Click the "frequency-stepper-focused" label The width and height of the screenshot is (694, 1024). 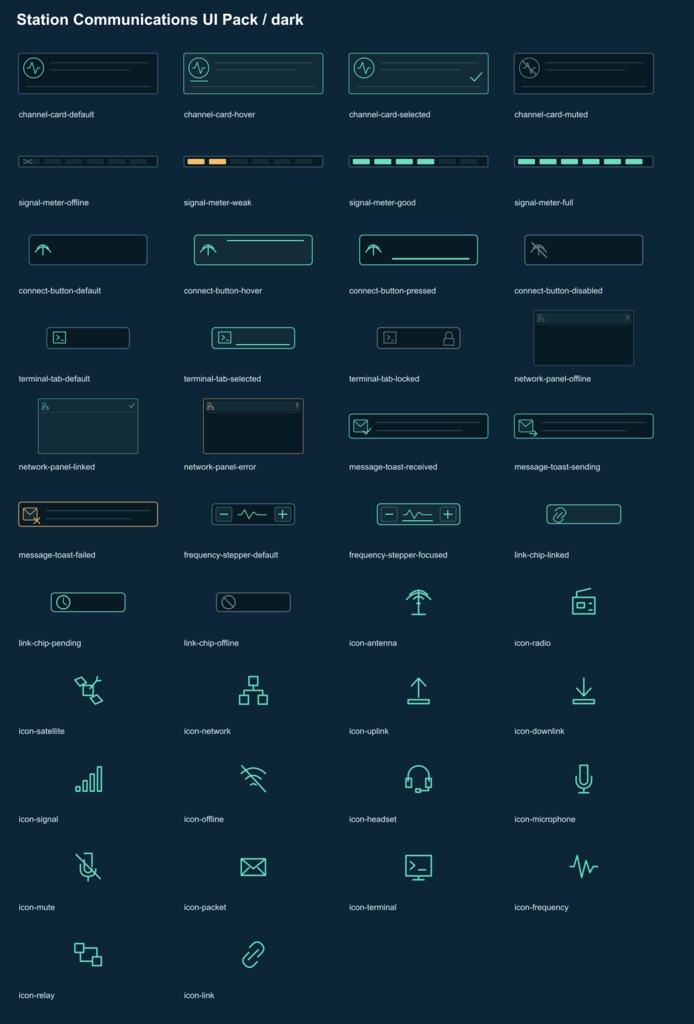click(x=398, y=554)
